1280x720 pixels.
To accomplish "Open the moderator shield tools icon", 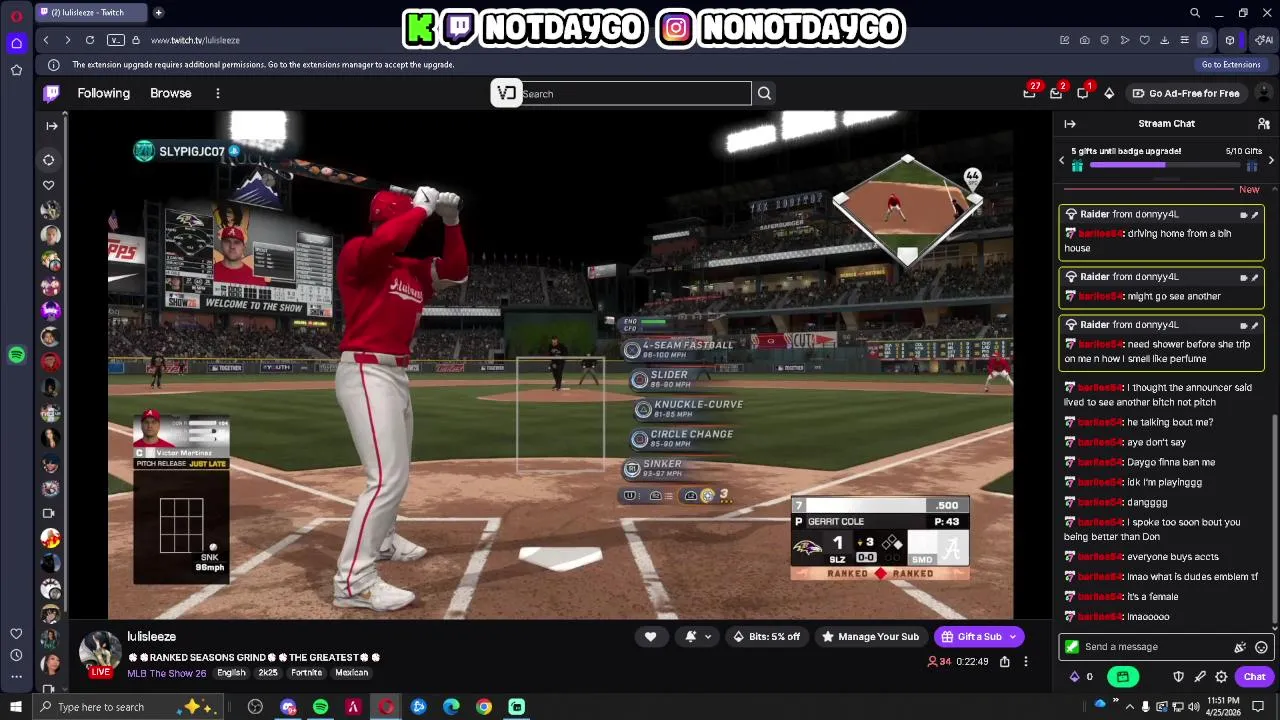I will click(1178, 677).
